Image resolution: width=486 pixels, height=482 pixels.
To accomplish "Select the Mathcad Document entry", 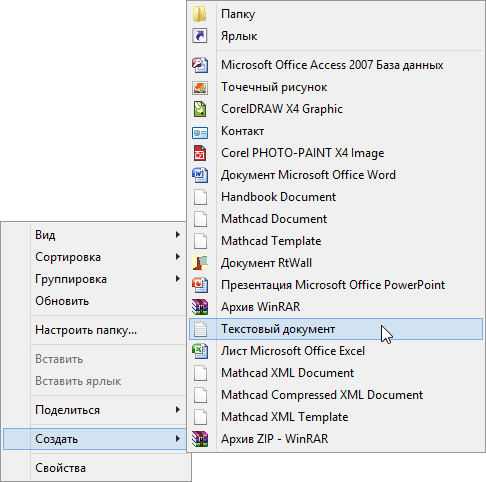I will pos(336,219).
